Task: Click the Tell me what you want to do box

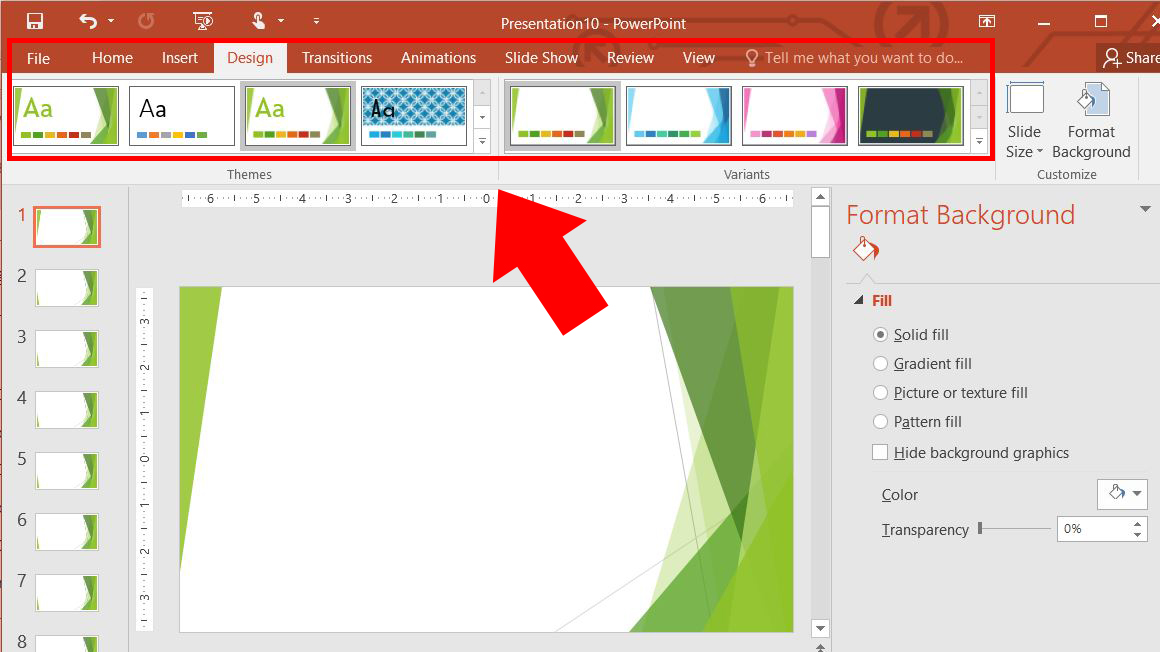Action: click(854, 58)
